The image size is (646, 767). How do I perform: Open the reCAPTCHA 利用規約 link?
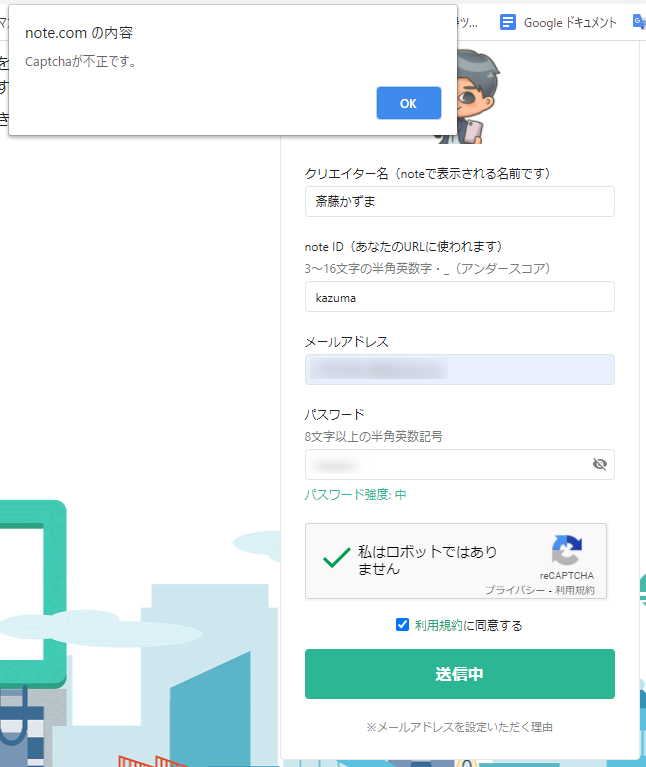[x=575, y=590]
